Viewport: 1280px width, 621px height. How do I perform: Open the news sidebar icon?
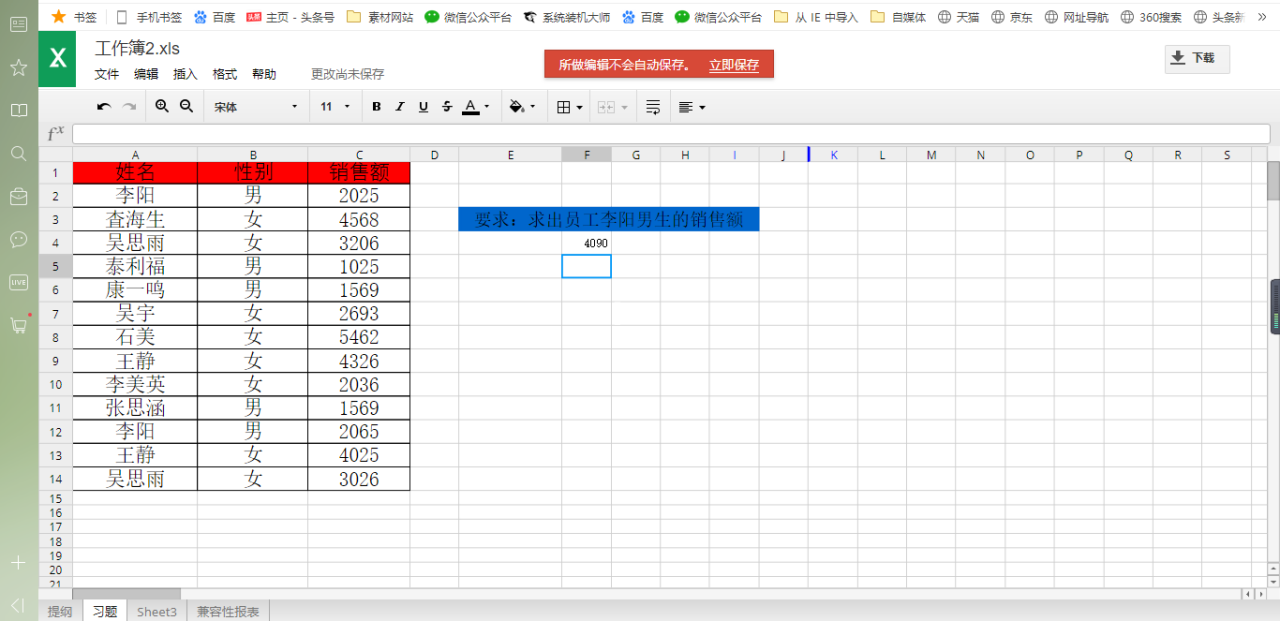coord(18,24)
